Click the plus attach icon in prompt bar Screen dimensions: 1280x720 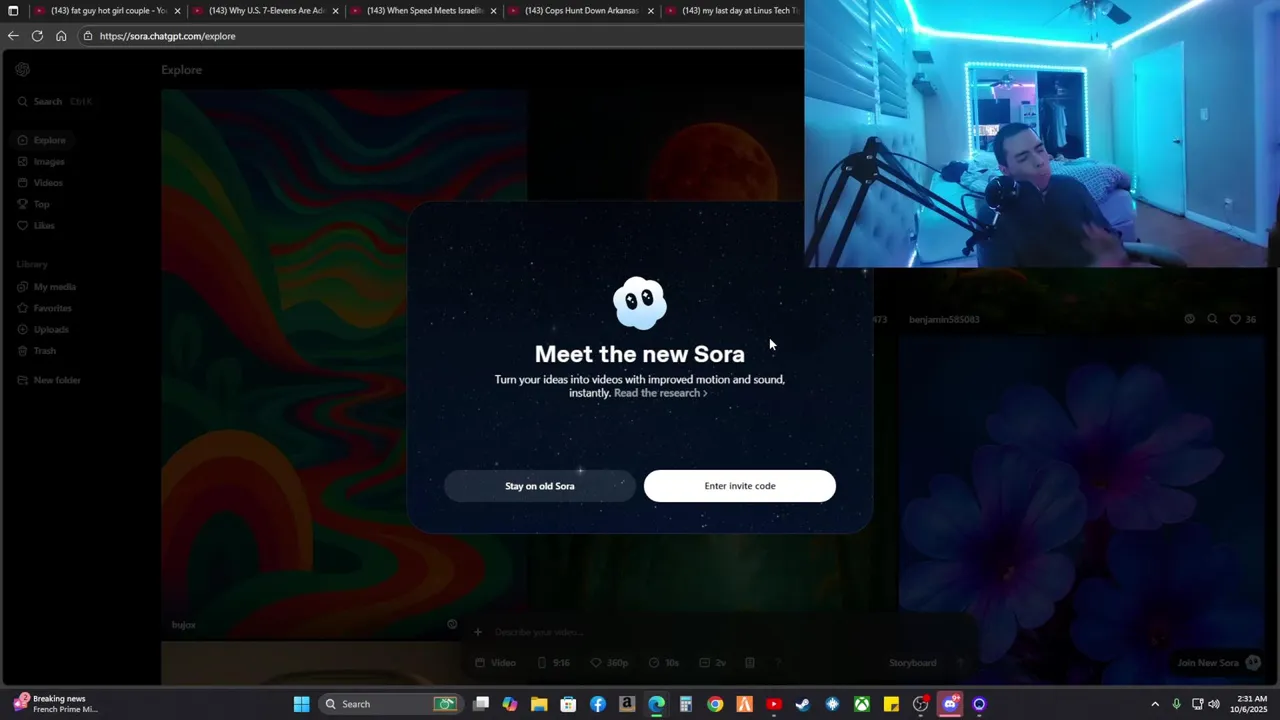point(478,632)
